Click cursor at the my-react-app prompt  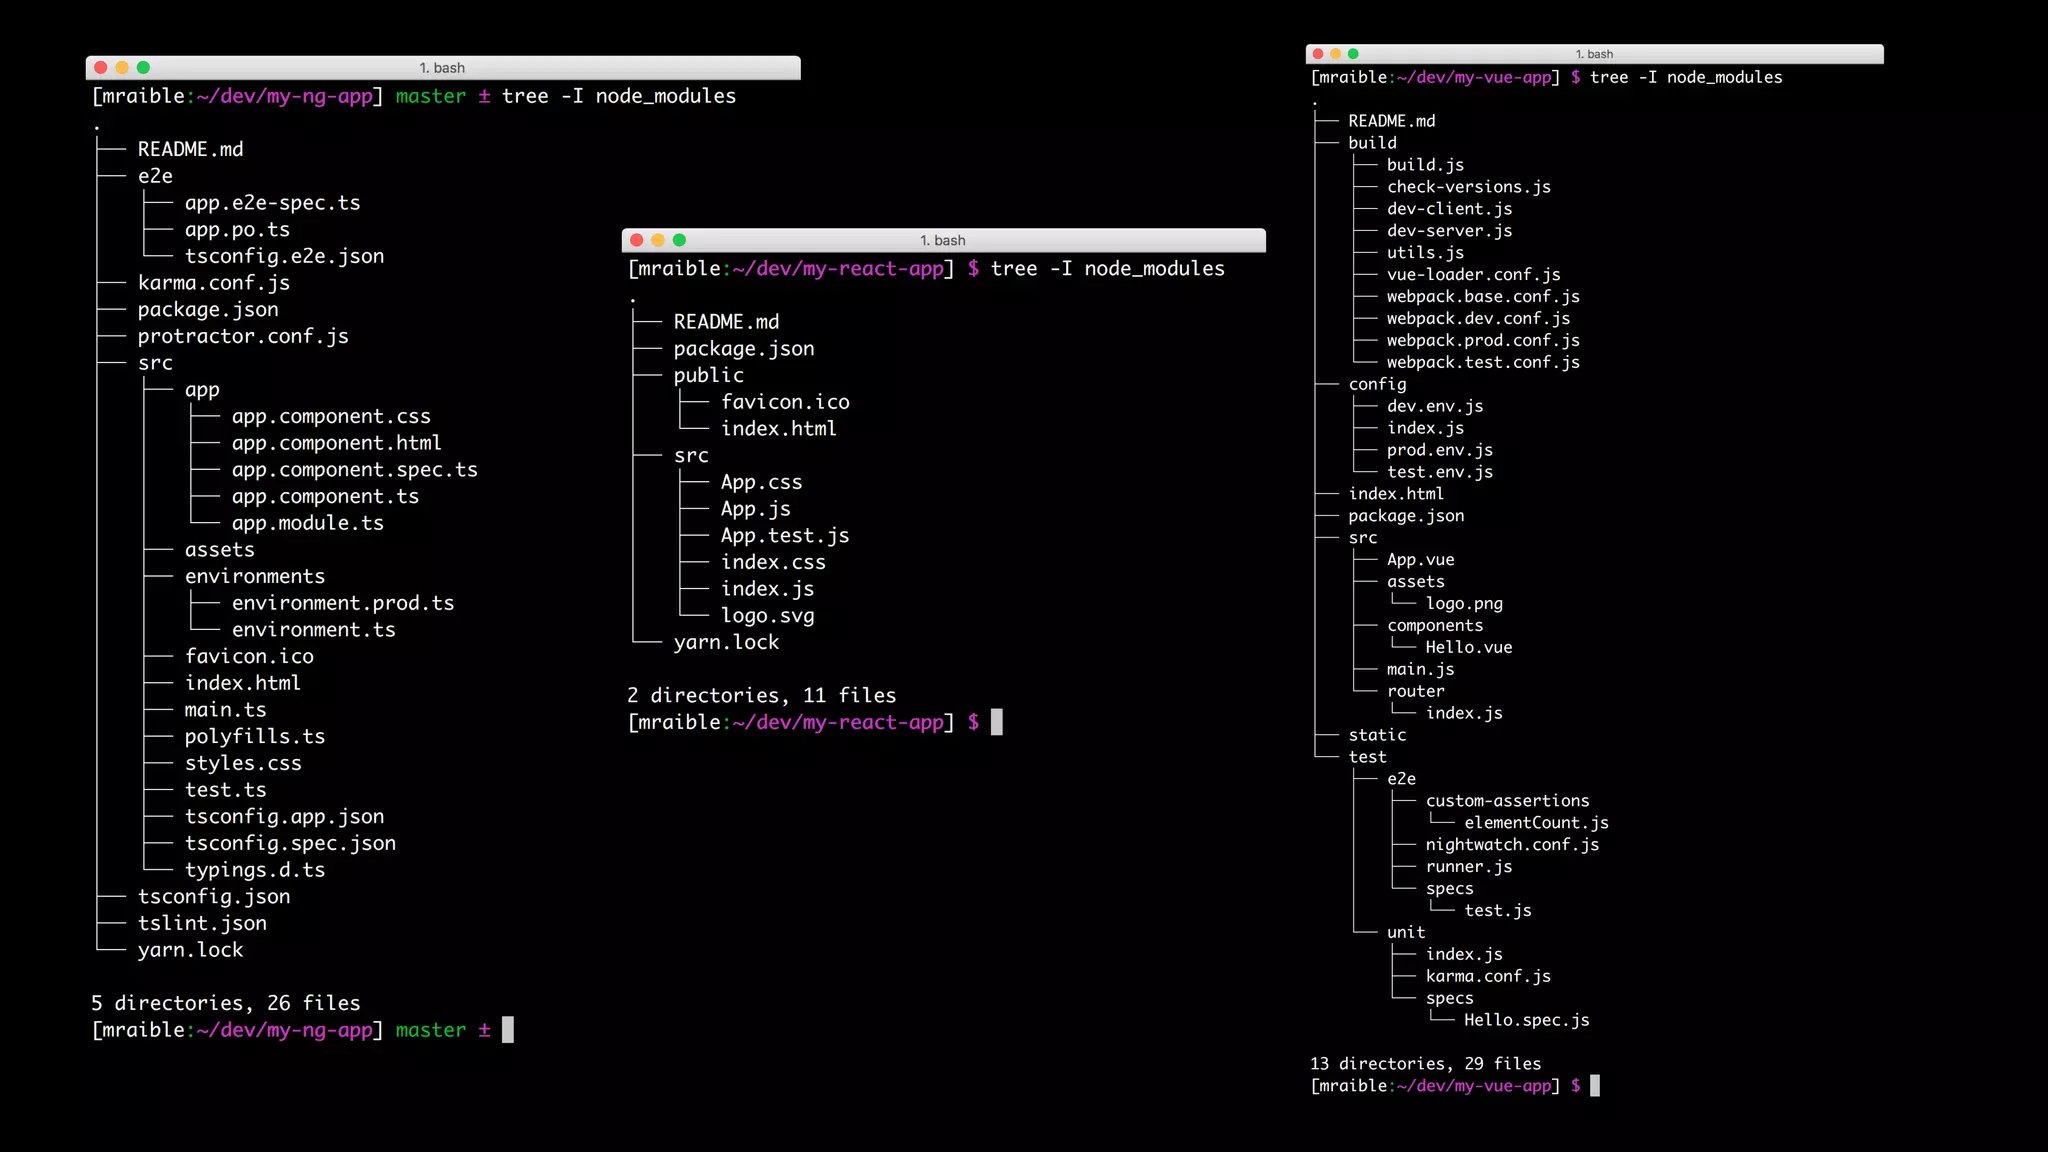(996, 722)
